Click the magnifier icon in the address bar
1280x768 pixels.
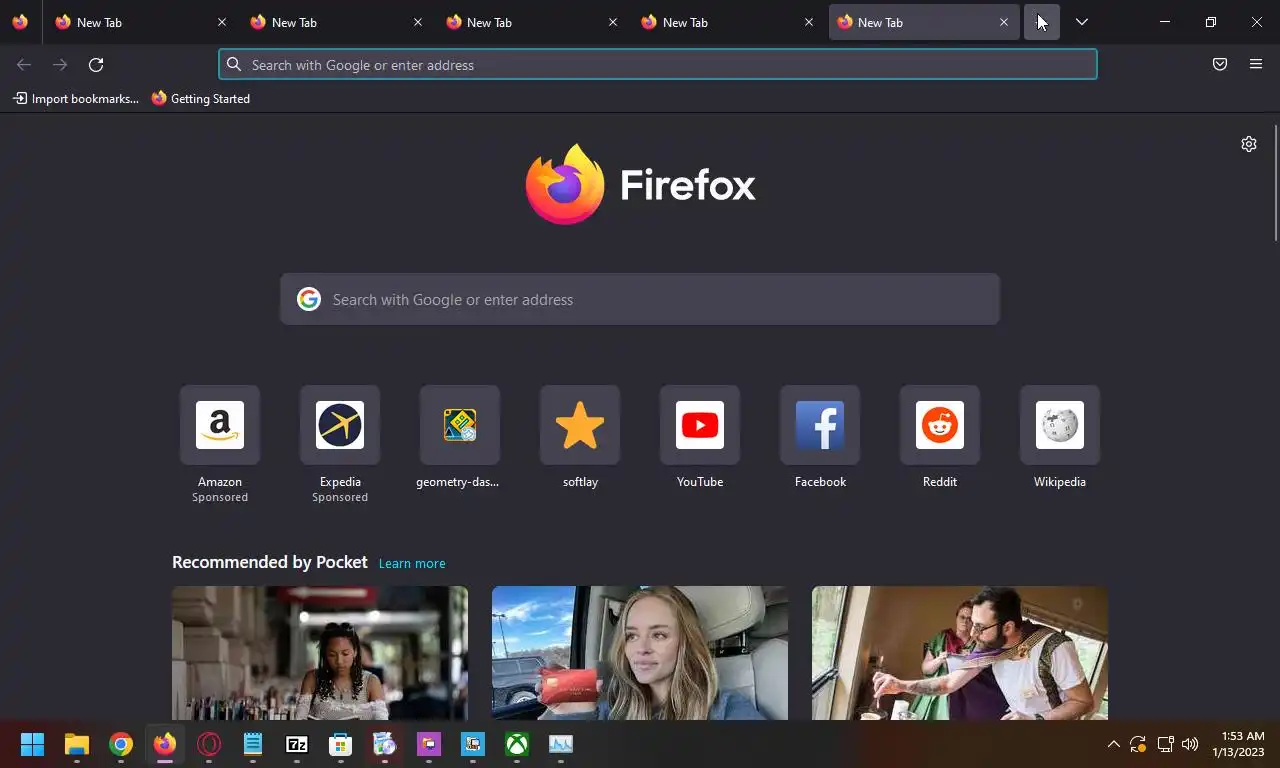point(234,65)
